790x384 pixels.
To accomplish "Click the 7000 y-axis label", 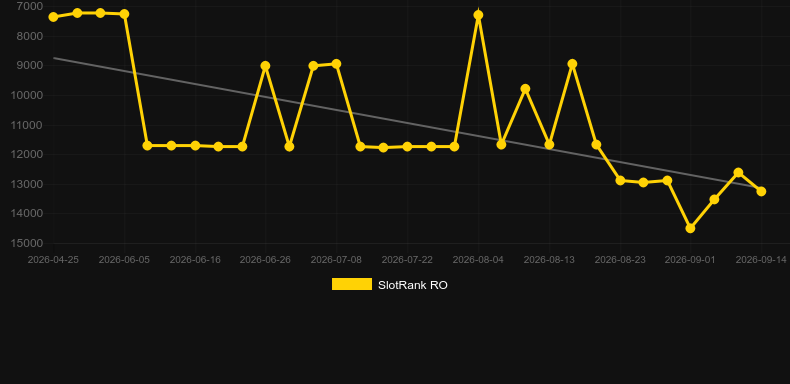I will click(x=30, y=6).
